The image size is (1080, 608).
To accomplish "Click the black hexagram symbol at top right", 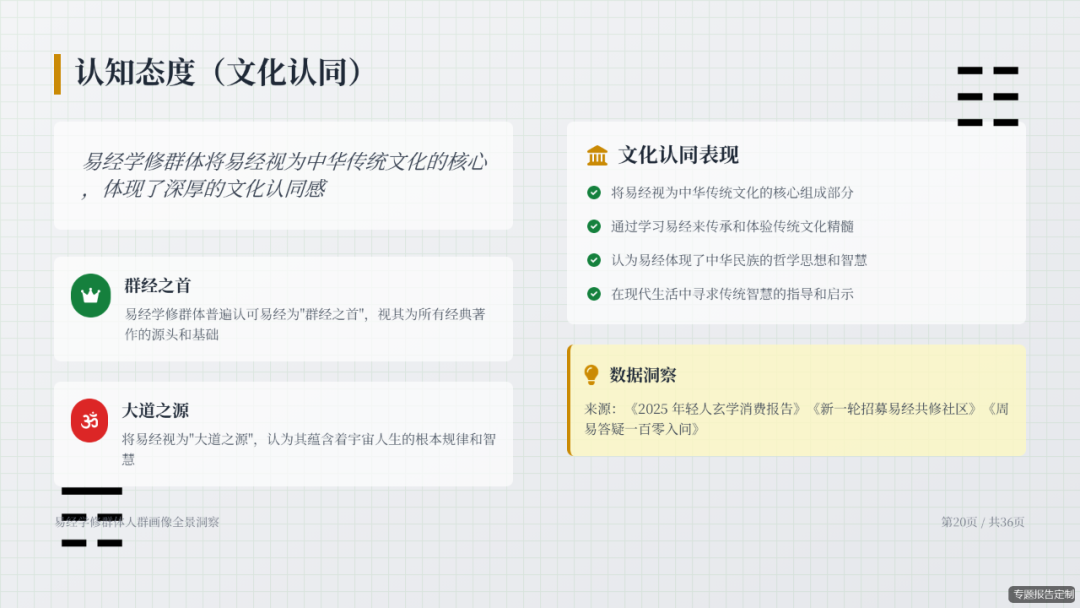I will point(988,96).
